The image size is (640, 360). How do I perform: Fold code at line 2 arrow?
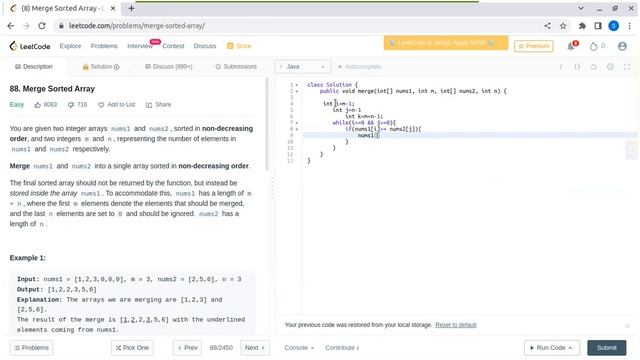[x=297, y=91]
